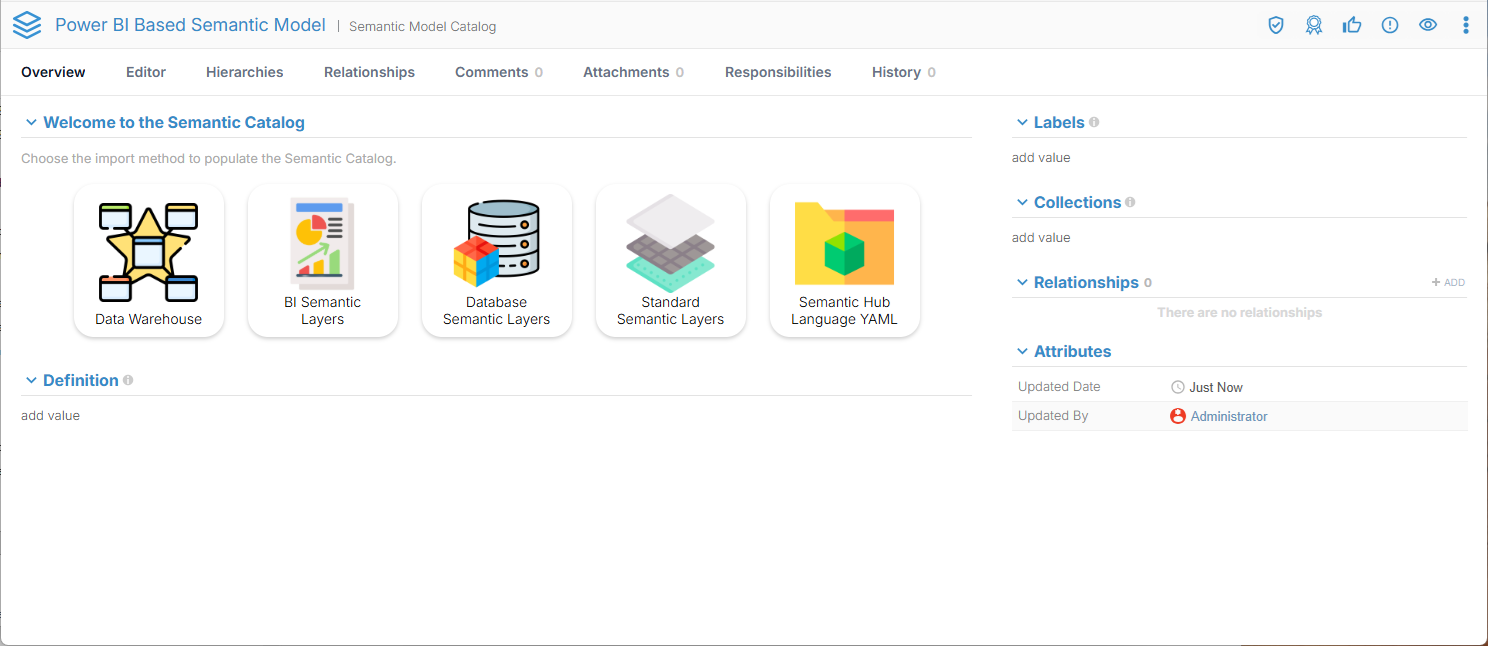Open the Hierarchies tab
1488x646 pixels.
(245, 72)
